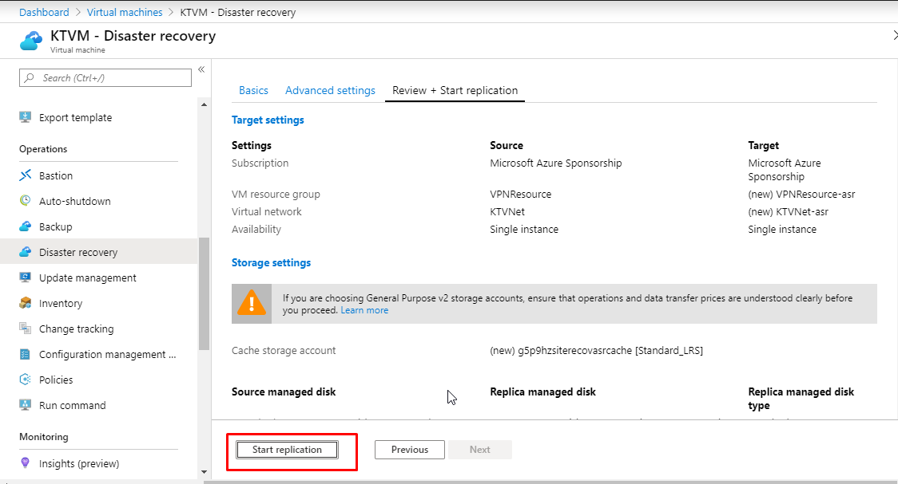Click the disabled Next button

[480, 450]
